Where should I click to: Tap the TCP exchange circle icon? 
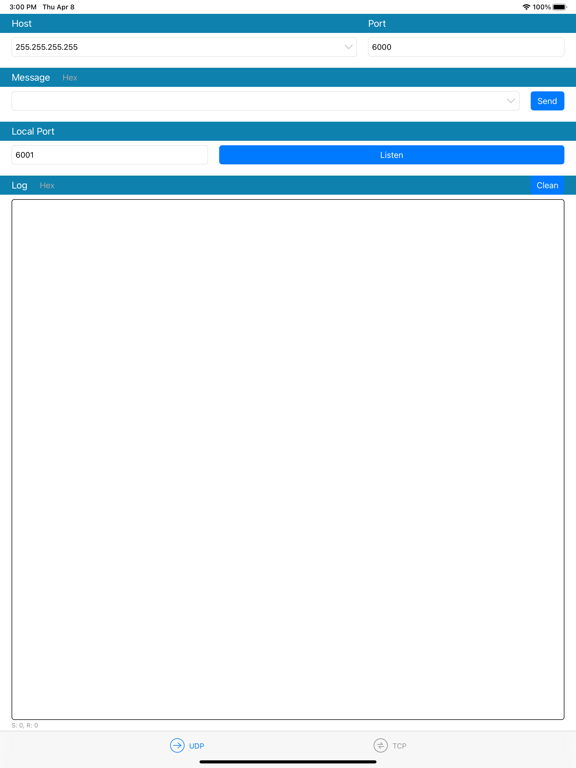(380, 745)
